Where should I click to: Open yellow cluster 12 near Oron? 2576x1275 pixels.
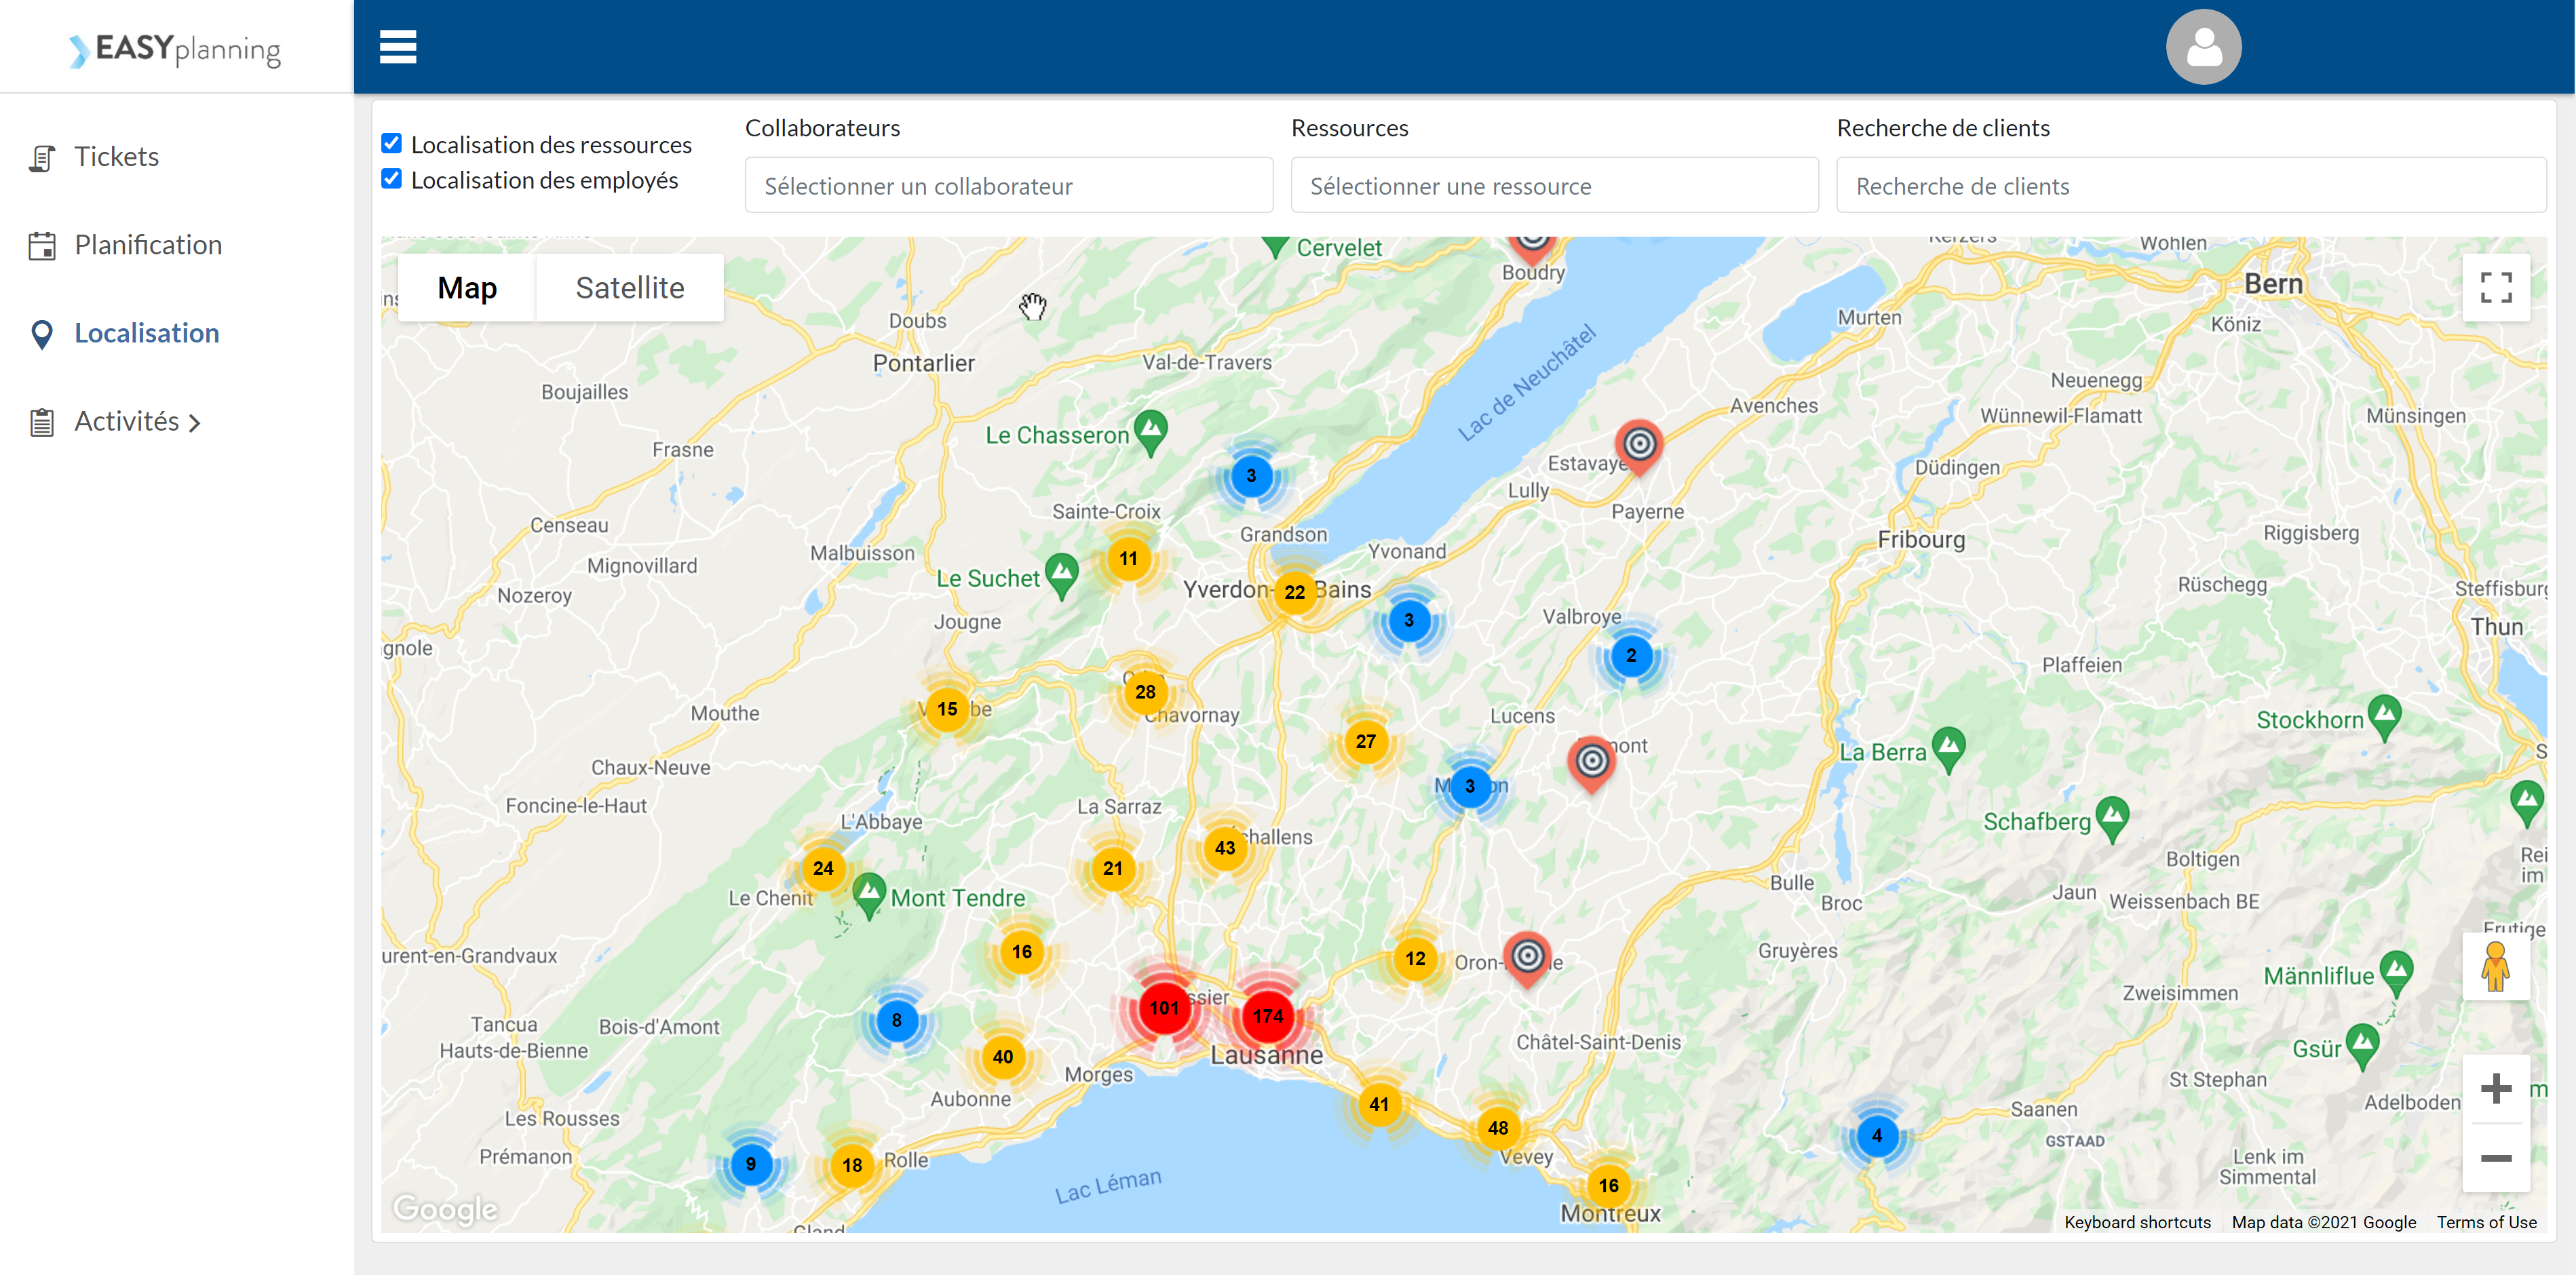point(1416,959)
